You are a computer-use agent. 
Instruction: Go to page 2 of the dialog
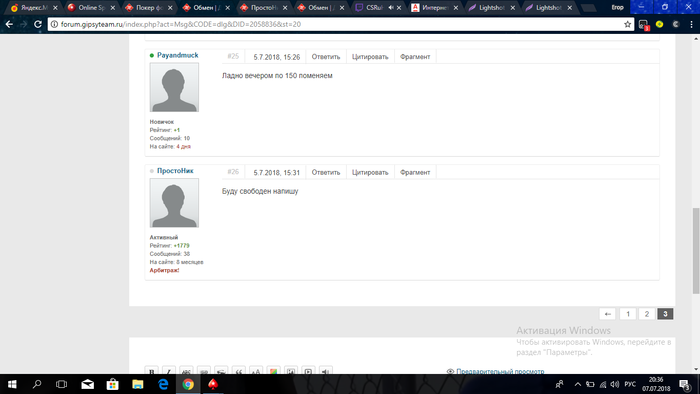[x=646, y=314]
